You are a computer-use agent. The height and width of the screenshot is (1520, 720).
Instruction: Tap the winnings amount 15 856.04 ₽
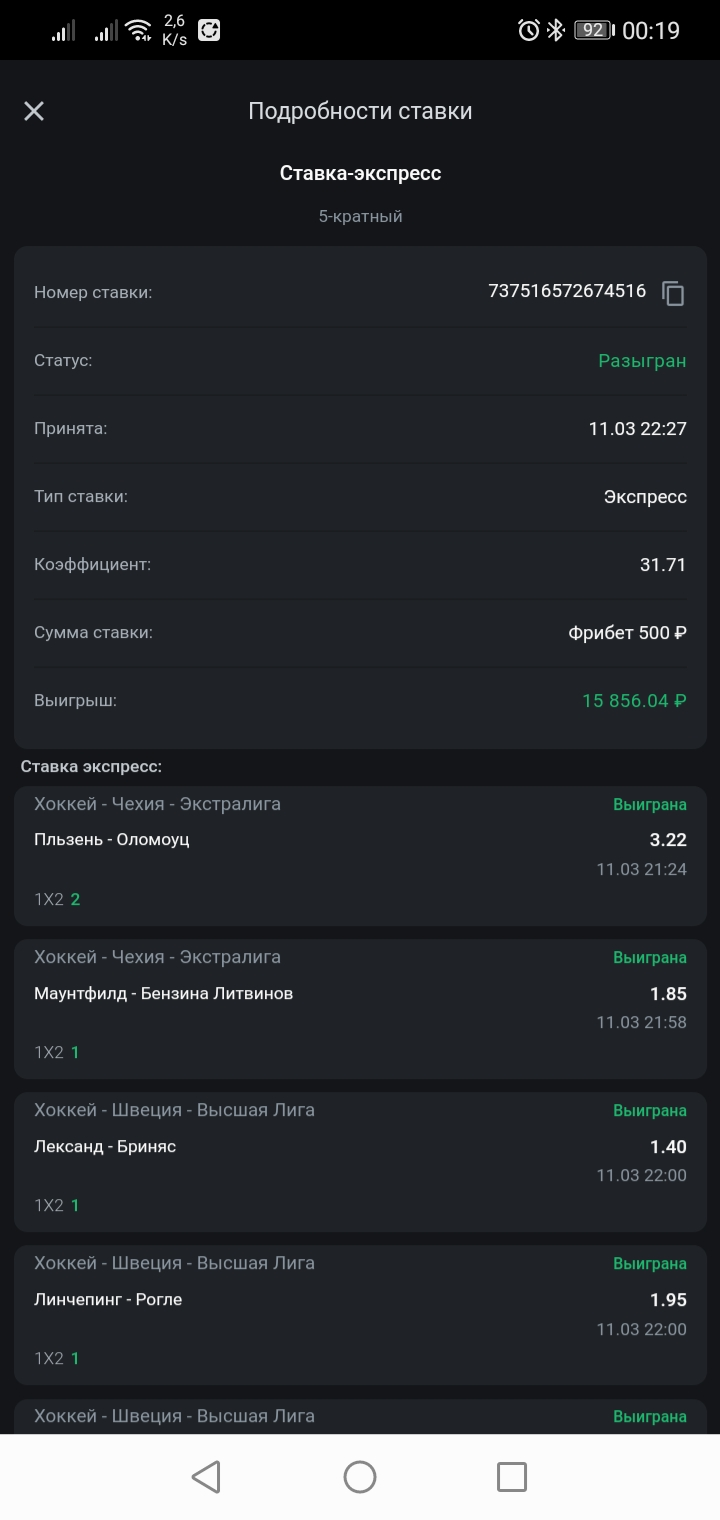coord(634,701)
